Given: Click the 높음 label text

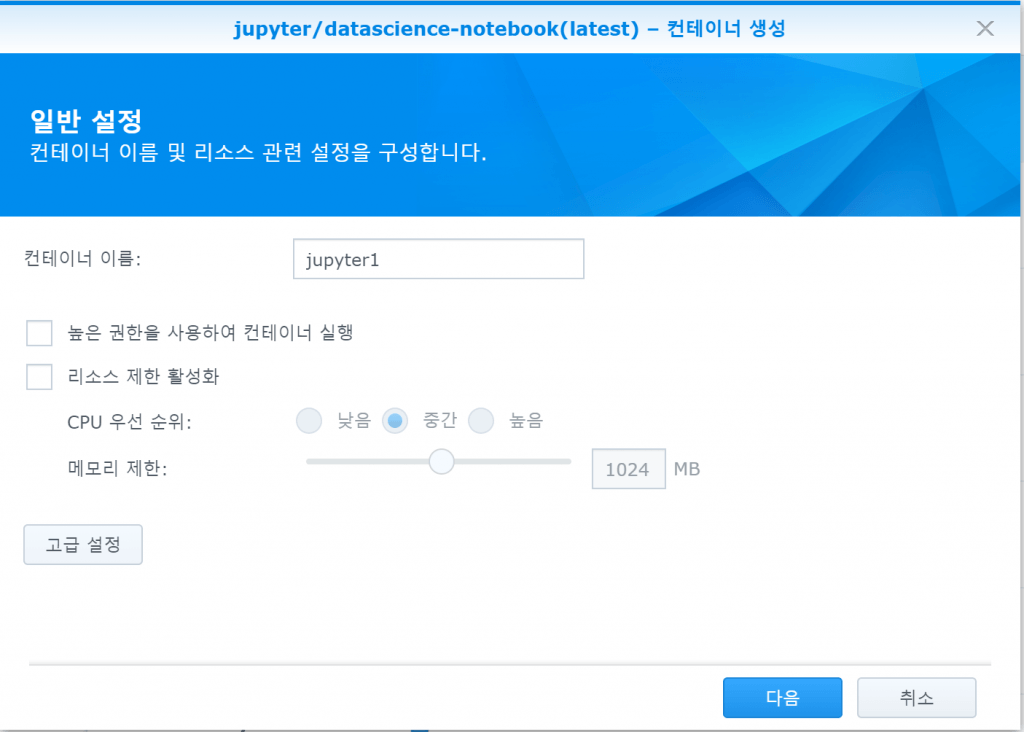Looking at the screenshot, I should (526, 421).
